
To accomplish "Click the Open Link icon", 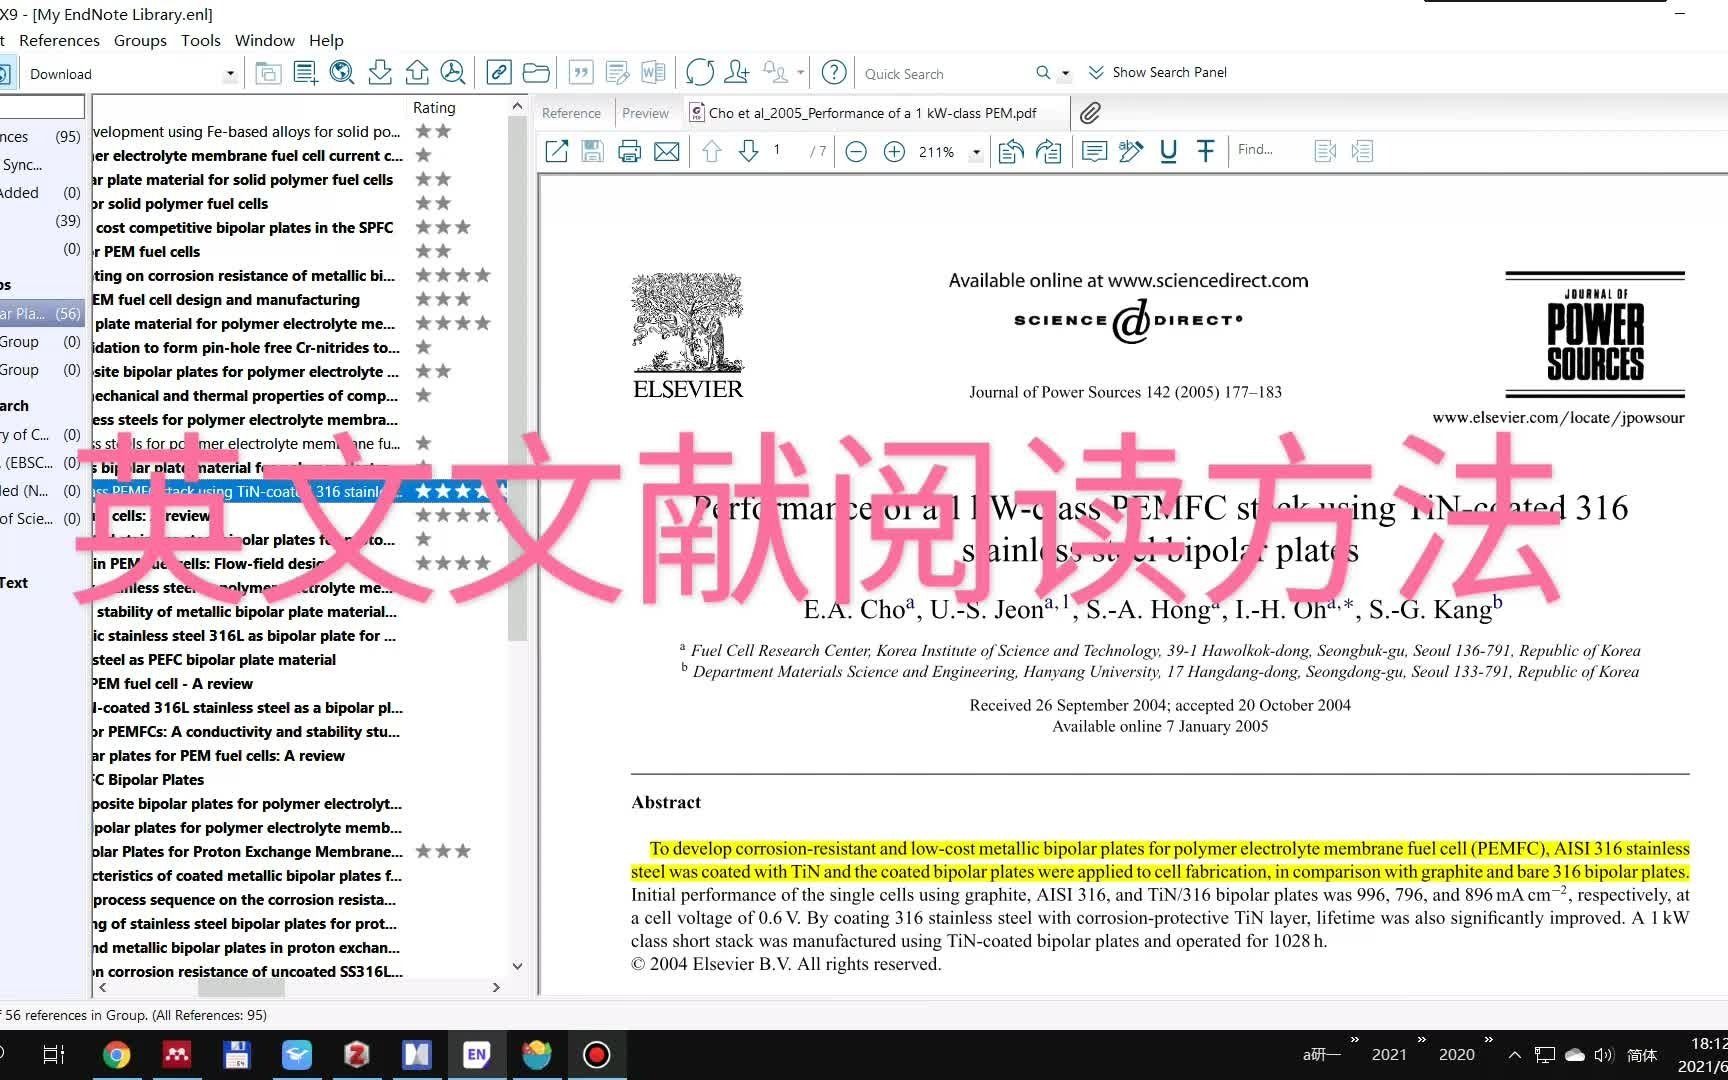I will point(499,72).
